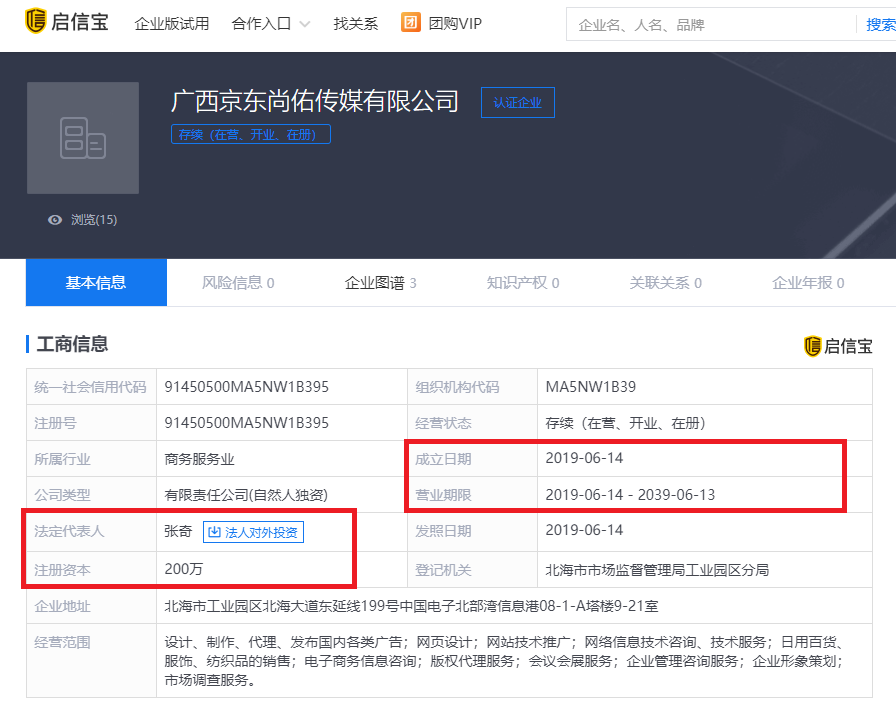Image resolution: width=896 pixels, height=720 pixels.
Task: Click the 存续（在营、开业、在册）status tag
Action: (x=251, y=134)
